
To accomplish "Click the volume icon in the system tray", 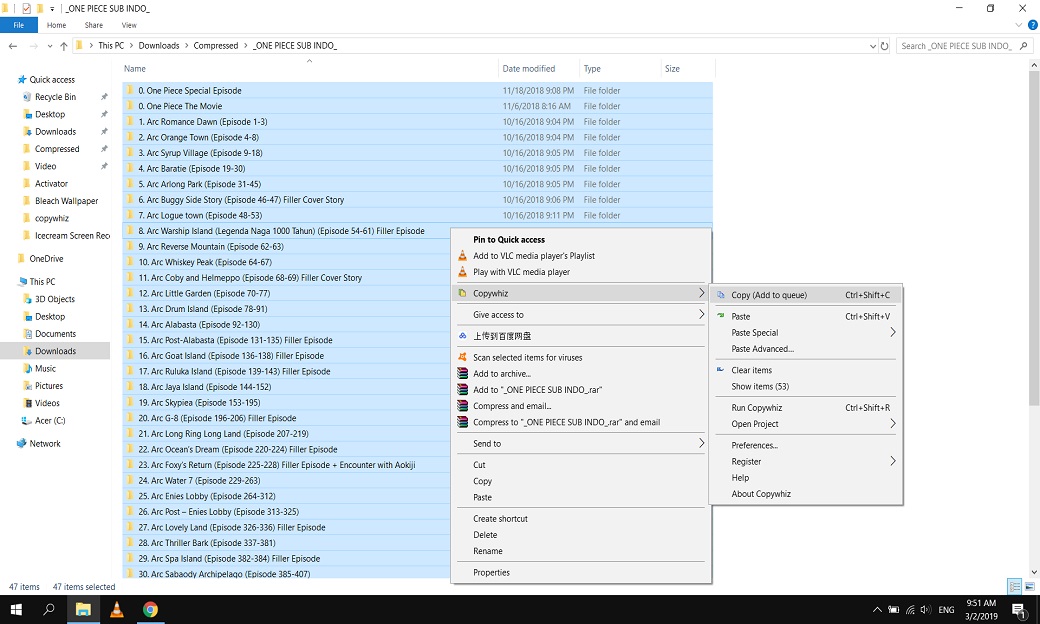I will (924, 609).
